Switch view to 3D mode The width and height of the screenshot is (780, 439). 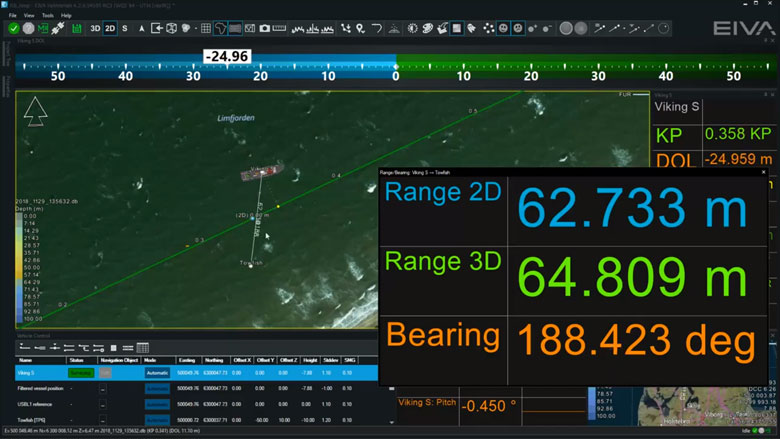96,29
